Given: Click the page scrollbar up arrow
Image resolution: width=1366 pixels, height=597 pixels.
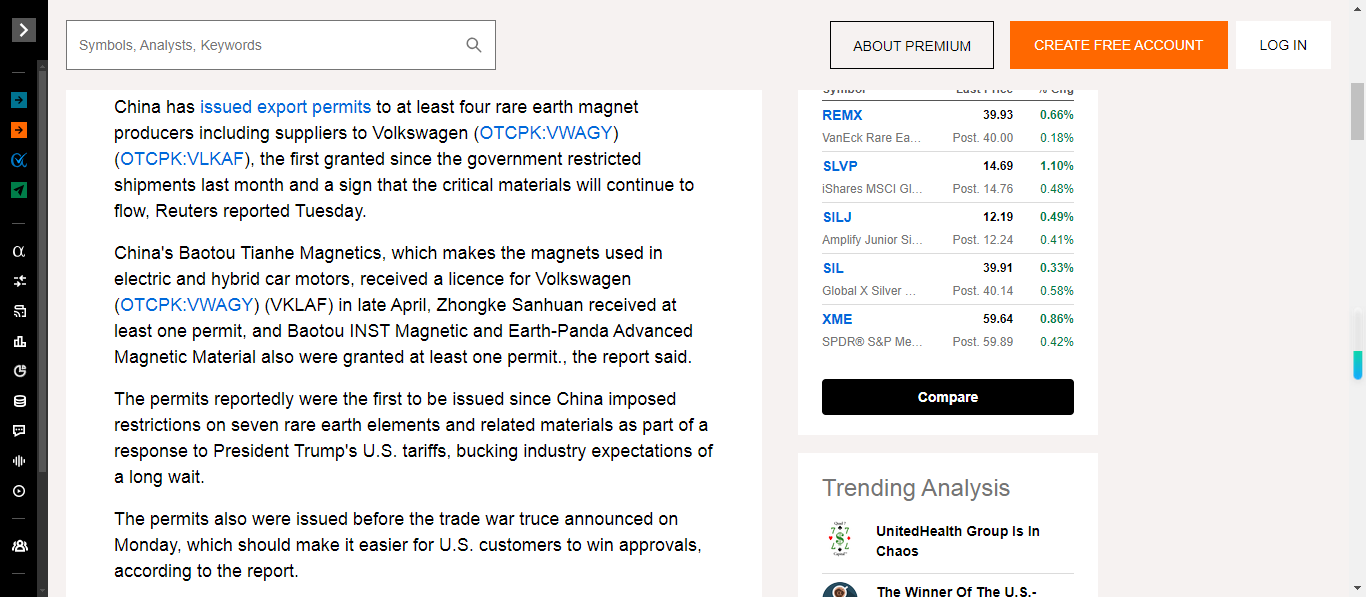Looking at the screenshot, I should tap(1357, 8).
